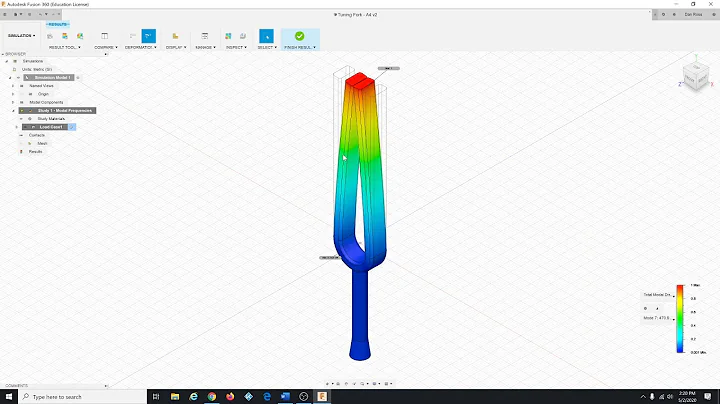720x404 pixels.
Task: Click the Manage icon in ribbon
Action: click(205, 36)
